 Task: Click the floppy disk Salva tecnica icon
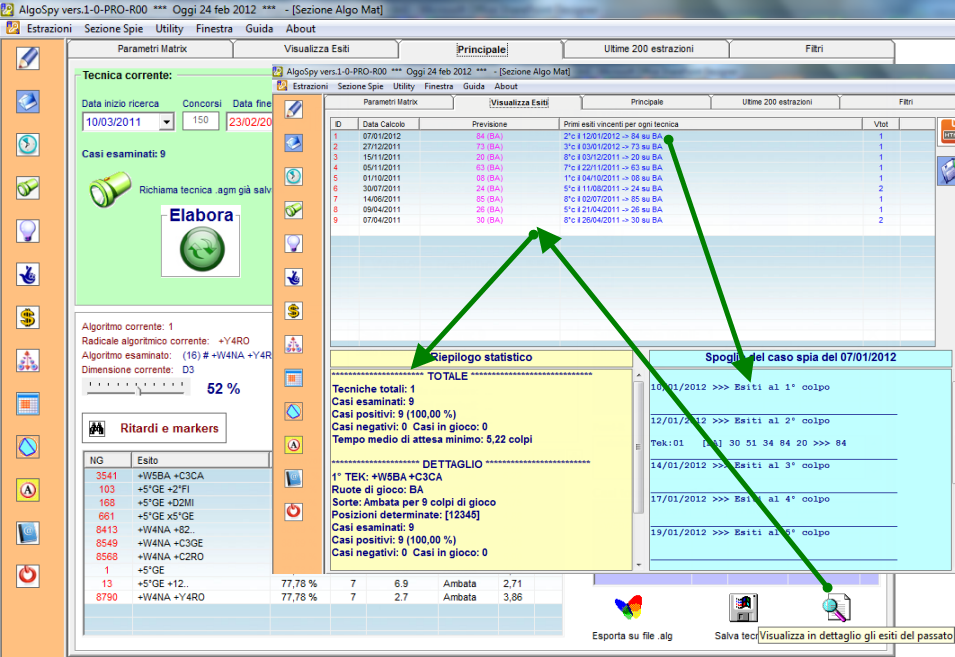click(743, 608)
